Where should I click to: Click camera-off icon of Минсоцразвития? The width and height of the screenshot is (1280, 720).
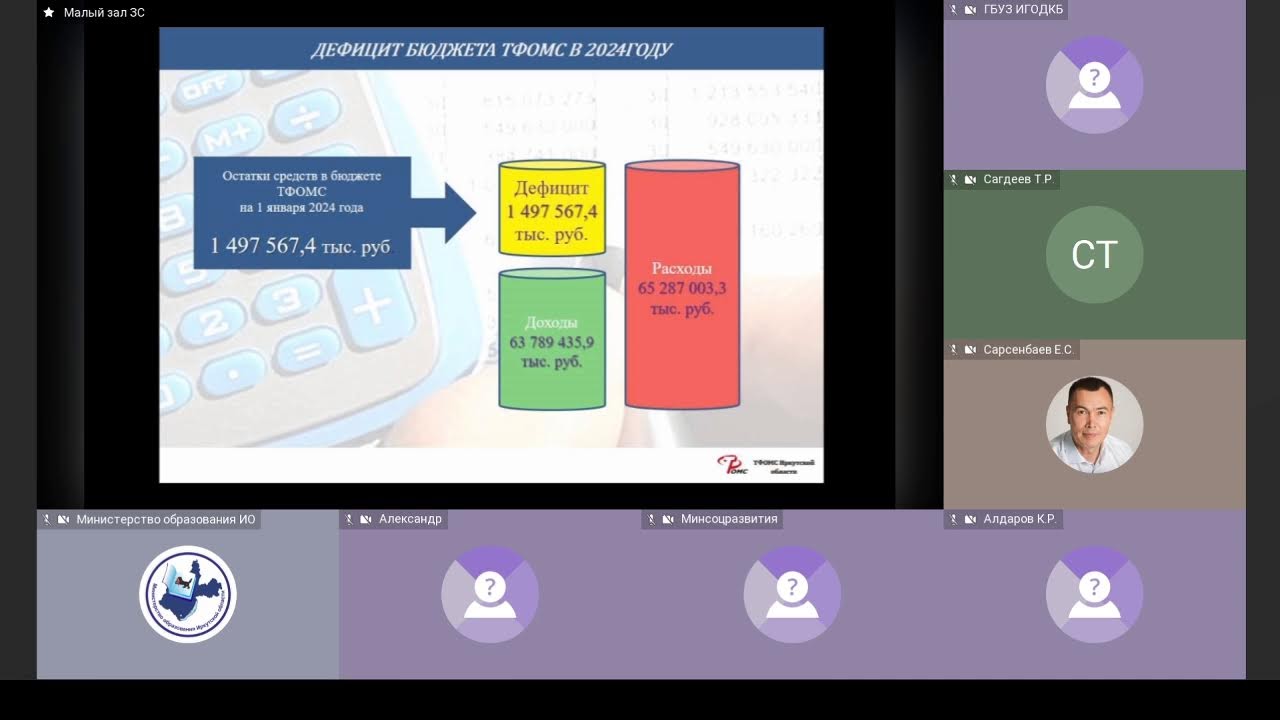(x=668, y=520)
